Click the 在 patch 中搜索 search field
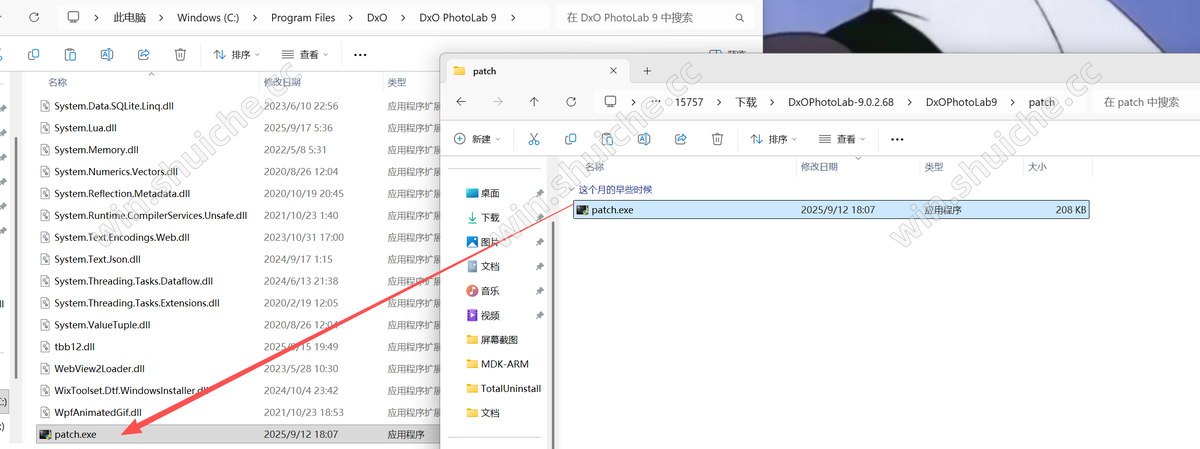The image size is (1200, 449). [x=1146, y=102]
